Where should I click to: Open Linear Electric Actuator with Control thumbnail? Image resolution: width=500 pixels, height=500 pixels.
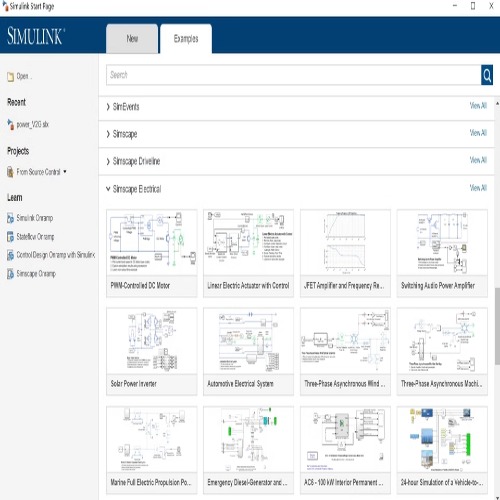pyautogui.click(x=248, y=242)
